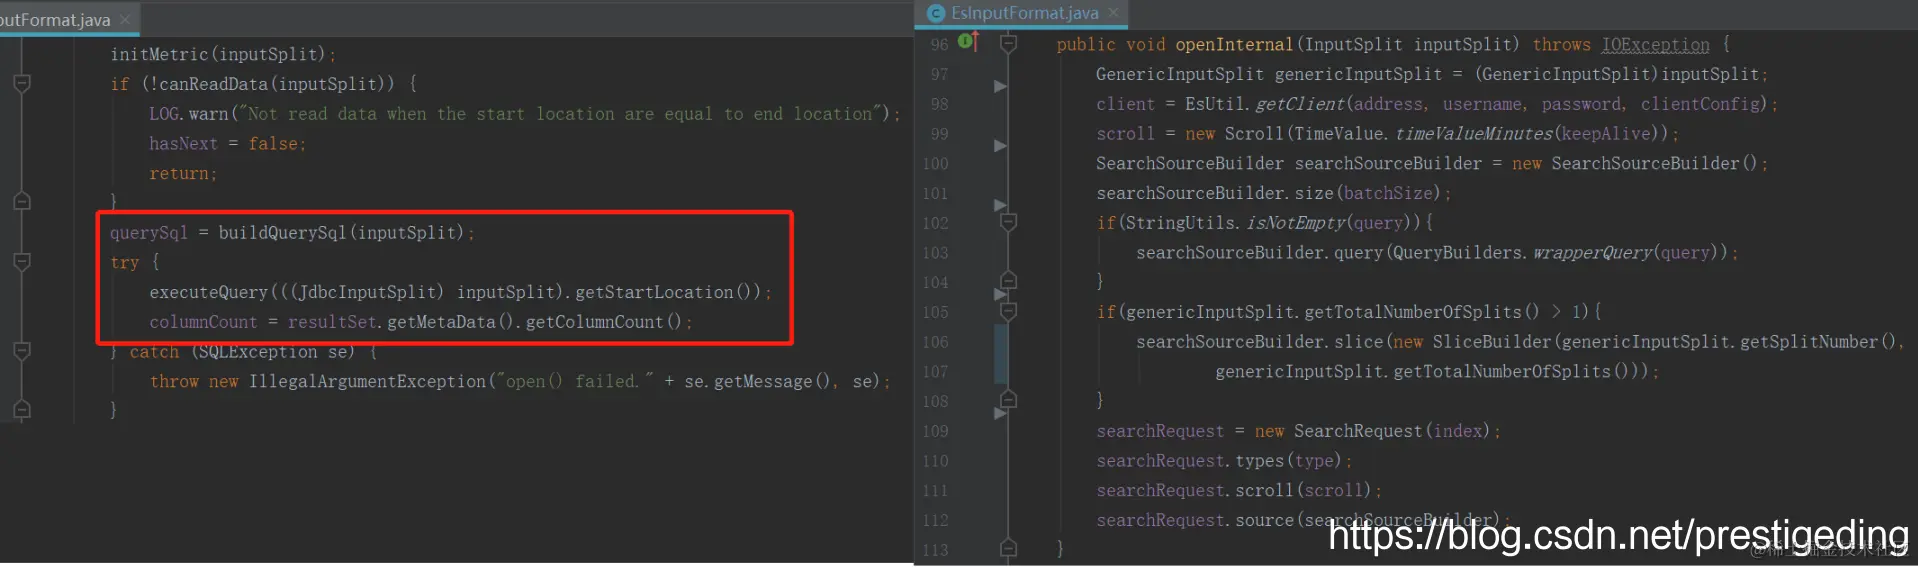Click 'searchRequest.types(type)' on line 110
1918x567 pixels.
1219,461
